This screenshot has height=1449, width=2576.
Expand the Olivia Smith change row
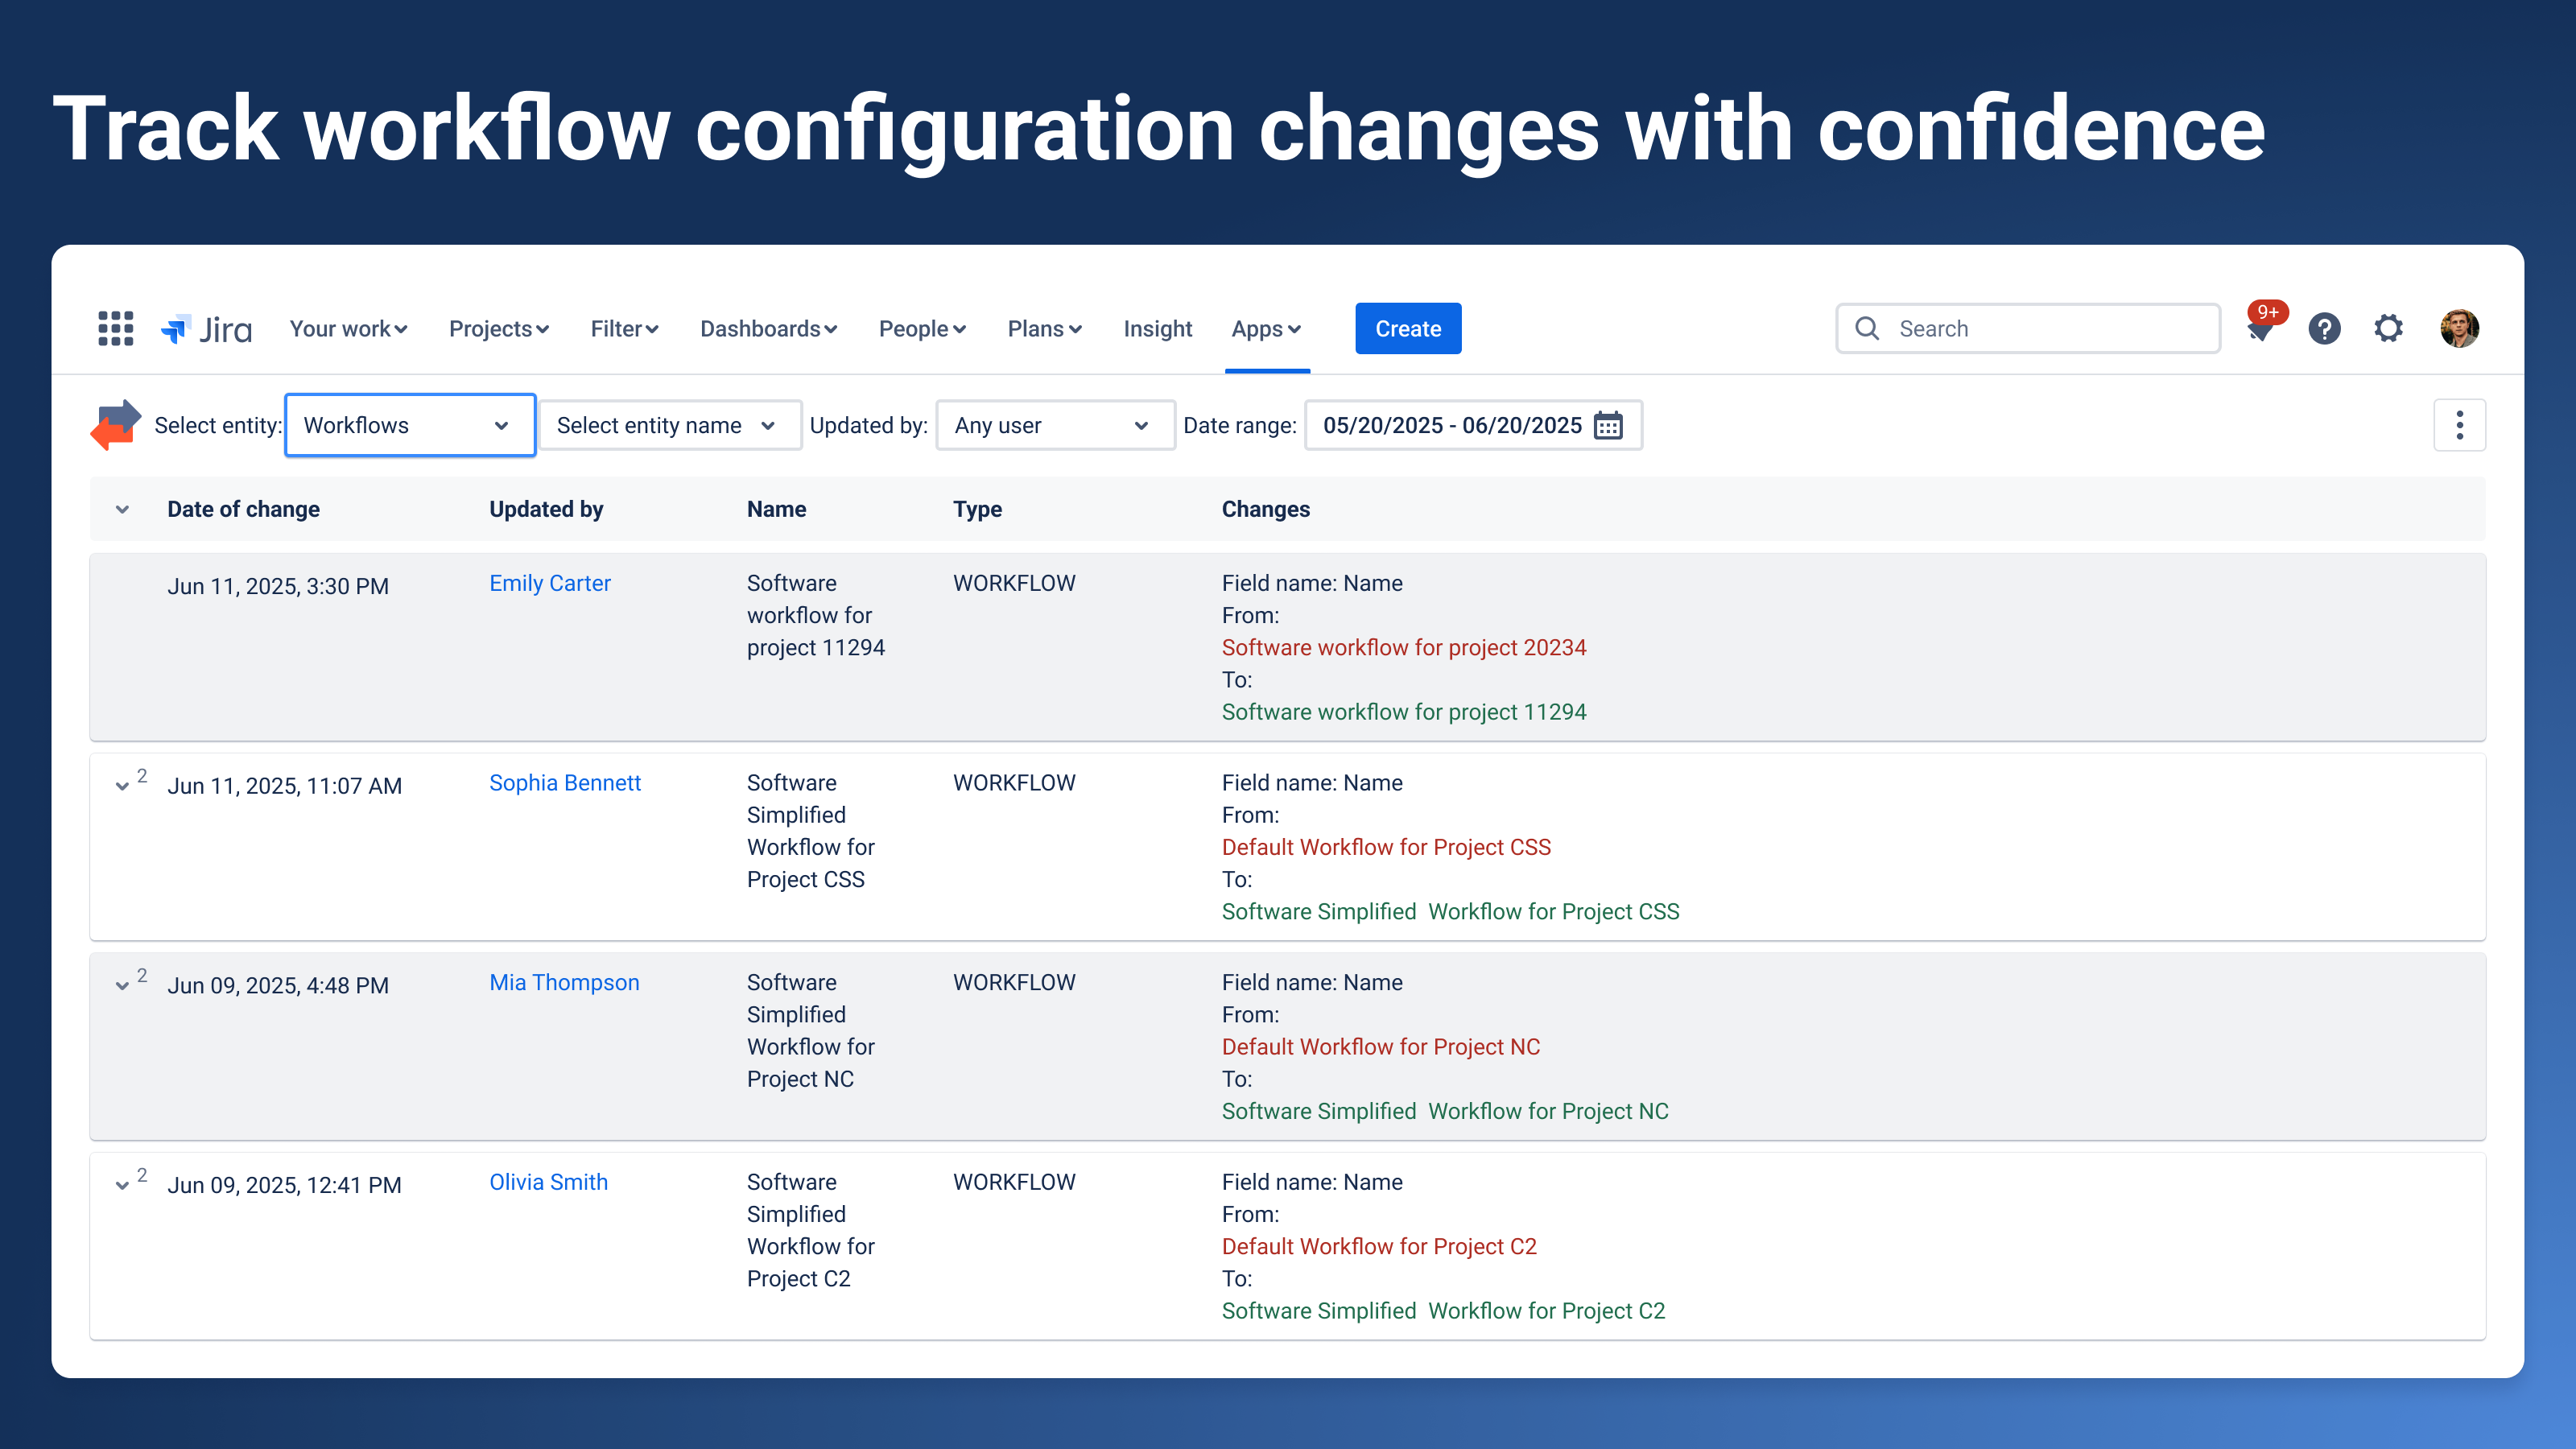tap(122, 1185)
